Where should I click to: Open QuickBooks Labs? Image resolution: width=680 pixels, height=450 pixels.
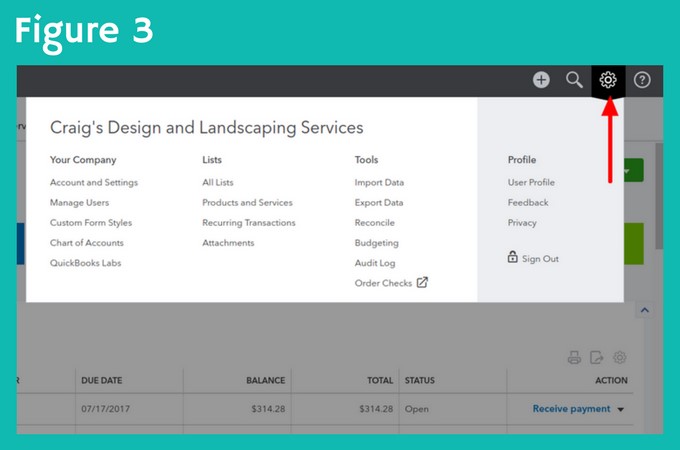point(85,263)
